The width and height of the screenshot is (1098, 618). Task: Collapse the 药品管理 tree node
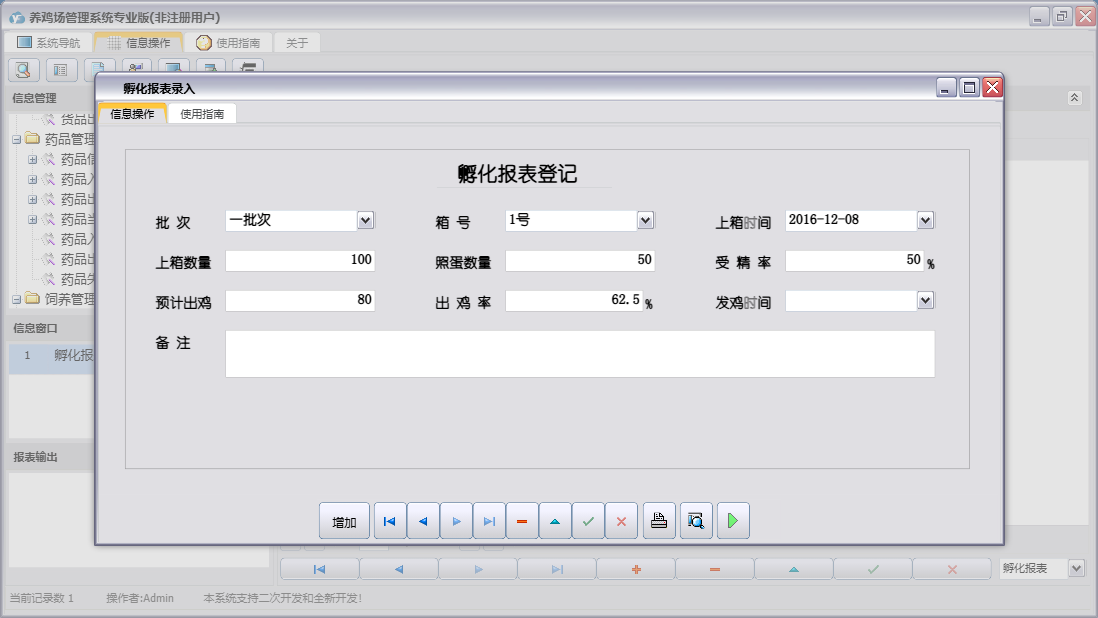point(17,139)
